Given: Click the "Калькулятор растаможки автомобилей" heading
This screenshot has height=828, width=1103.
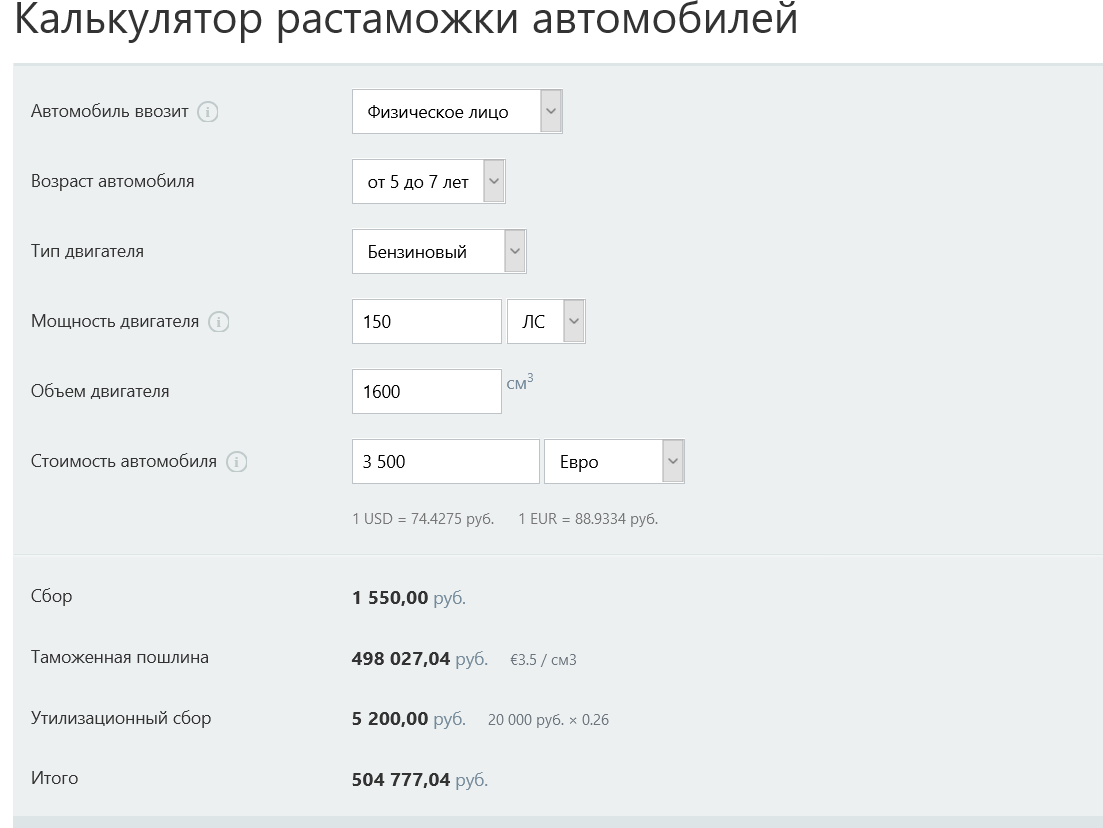Looking at the screenshot, I should (406, 20).
